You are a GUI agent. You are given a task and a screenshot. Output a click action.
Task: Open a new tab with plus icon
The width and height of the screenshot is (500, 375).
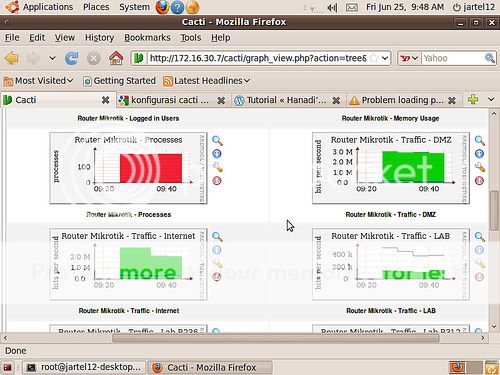click(x=473, y=99)
